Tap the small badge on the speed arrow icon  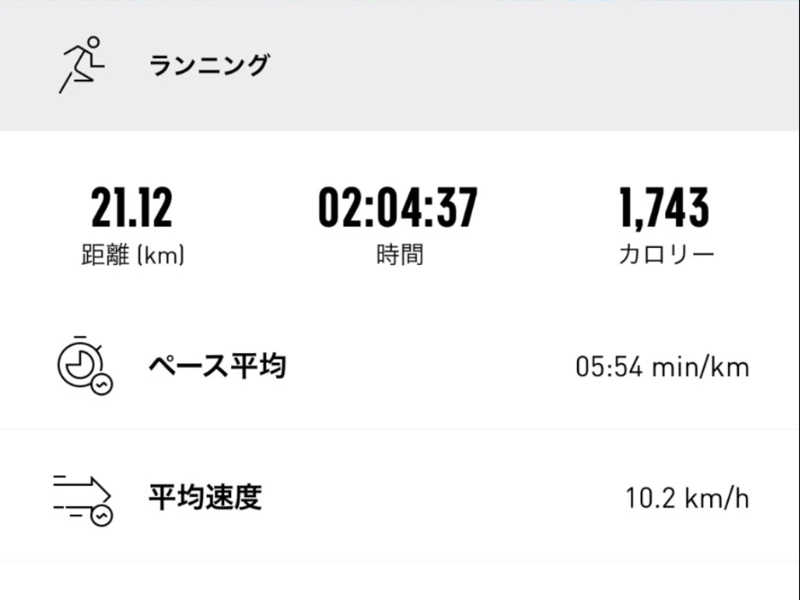pyautogui.click(x=101, y=515)
